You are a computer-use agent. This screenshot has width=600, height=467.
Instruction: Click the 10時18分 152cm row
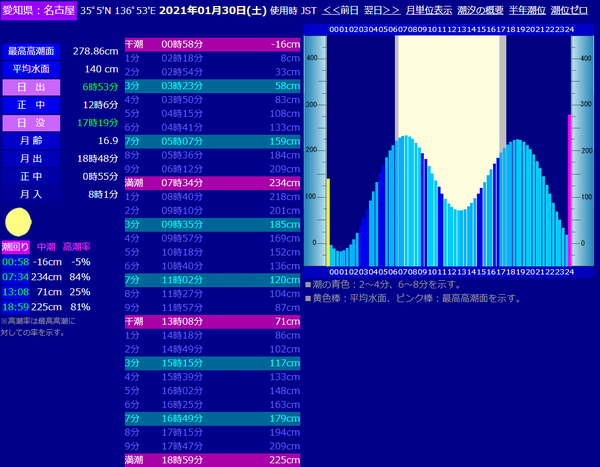pyautogui.click(x=212, y=252)
